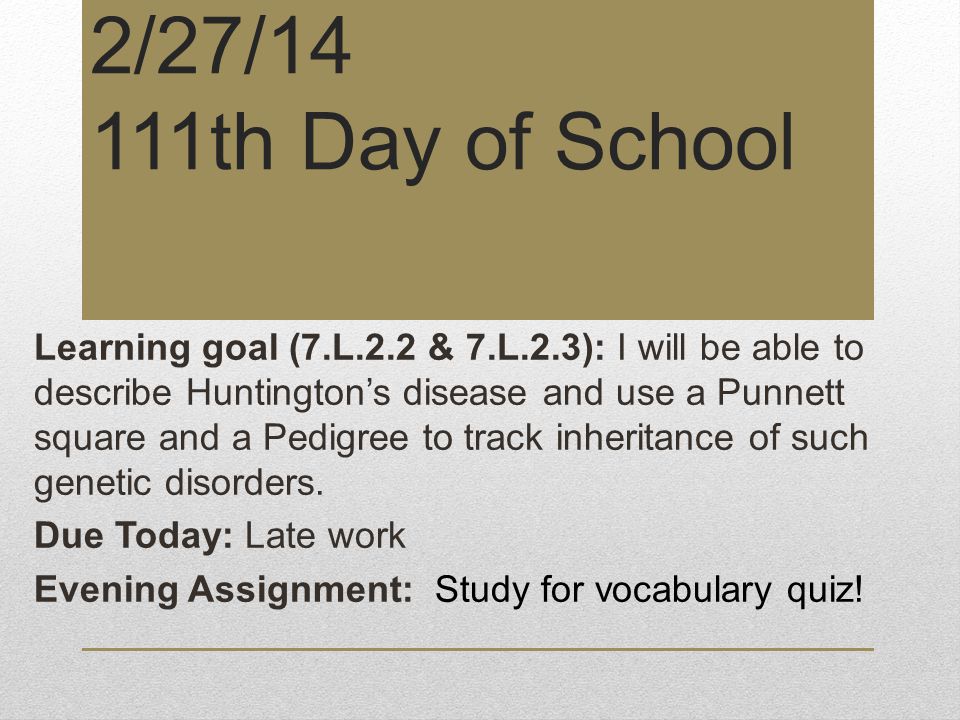
Task: Click the word 'disease' after Huntington's
Action: [465, 393]
